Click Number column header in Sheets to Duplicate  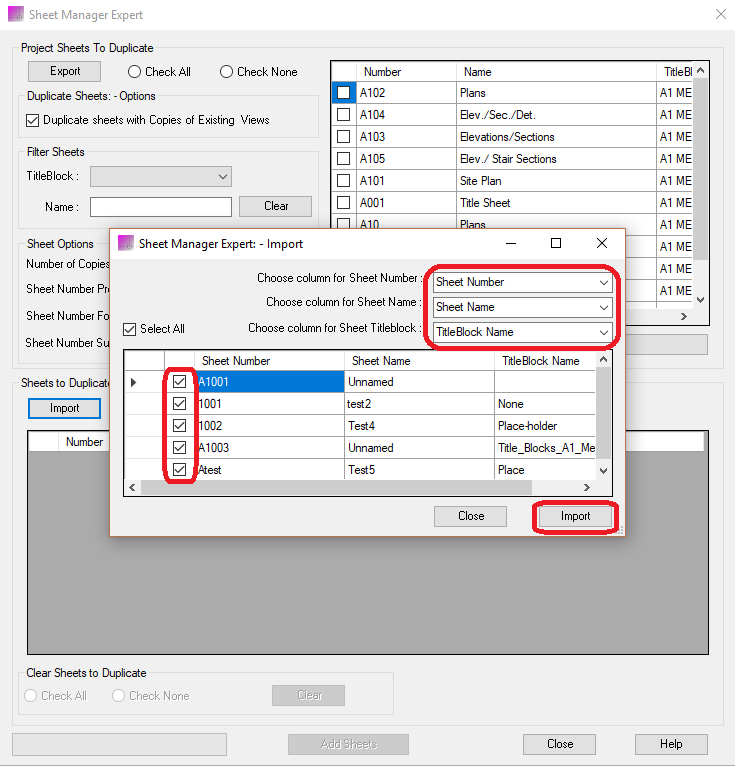pyautogui.click(x=84, y=442)
